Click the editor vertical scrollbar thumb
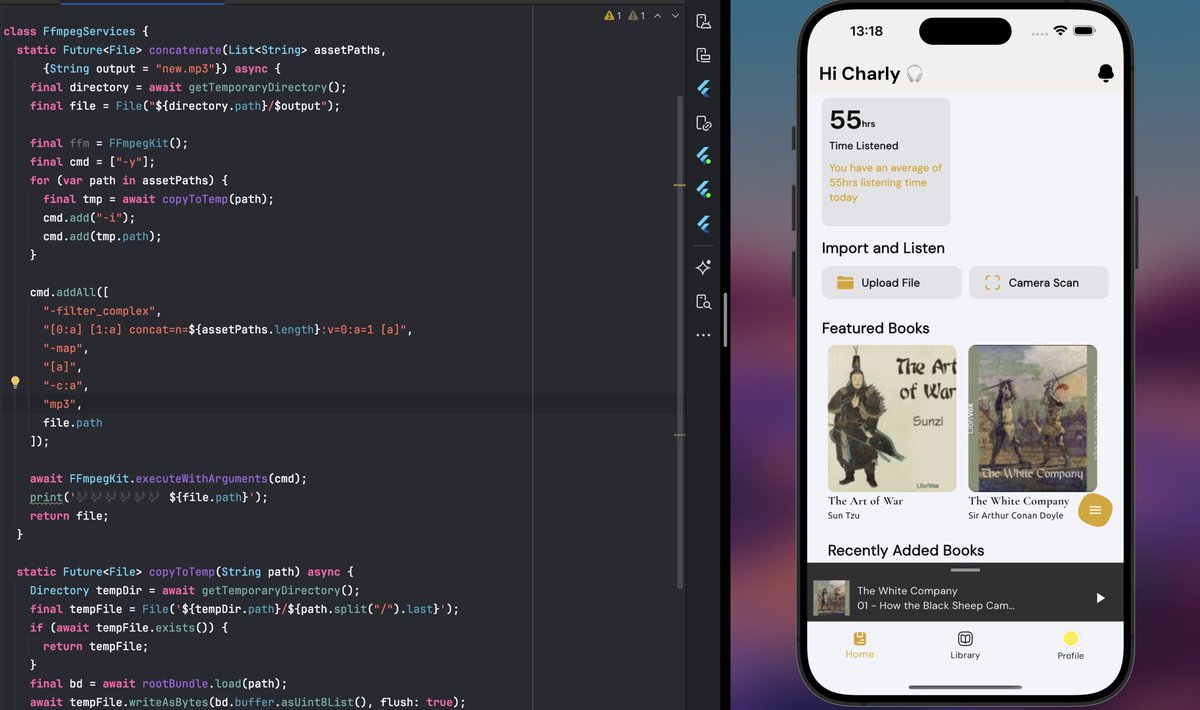This screenshot has height=710, width=1200. point(681,340)
